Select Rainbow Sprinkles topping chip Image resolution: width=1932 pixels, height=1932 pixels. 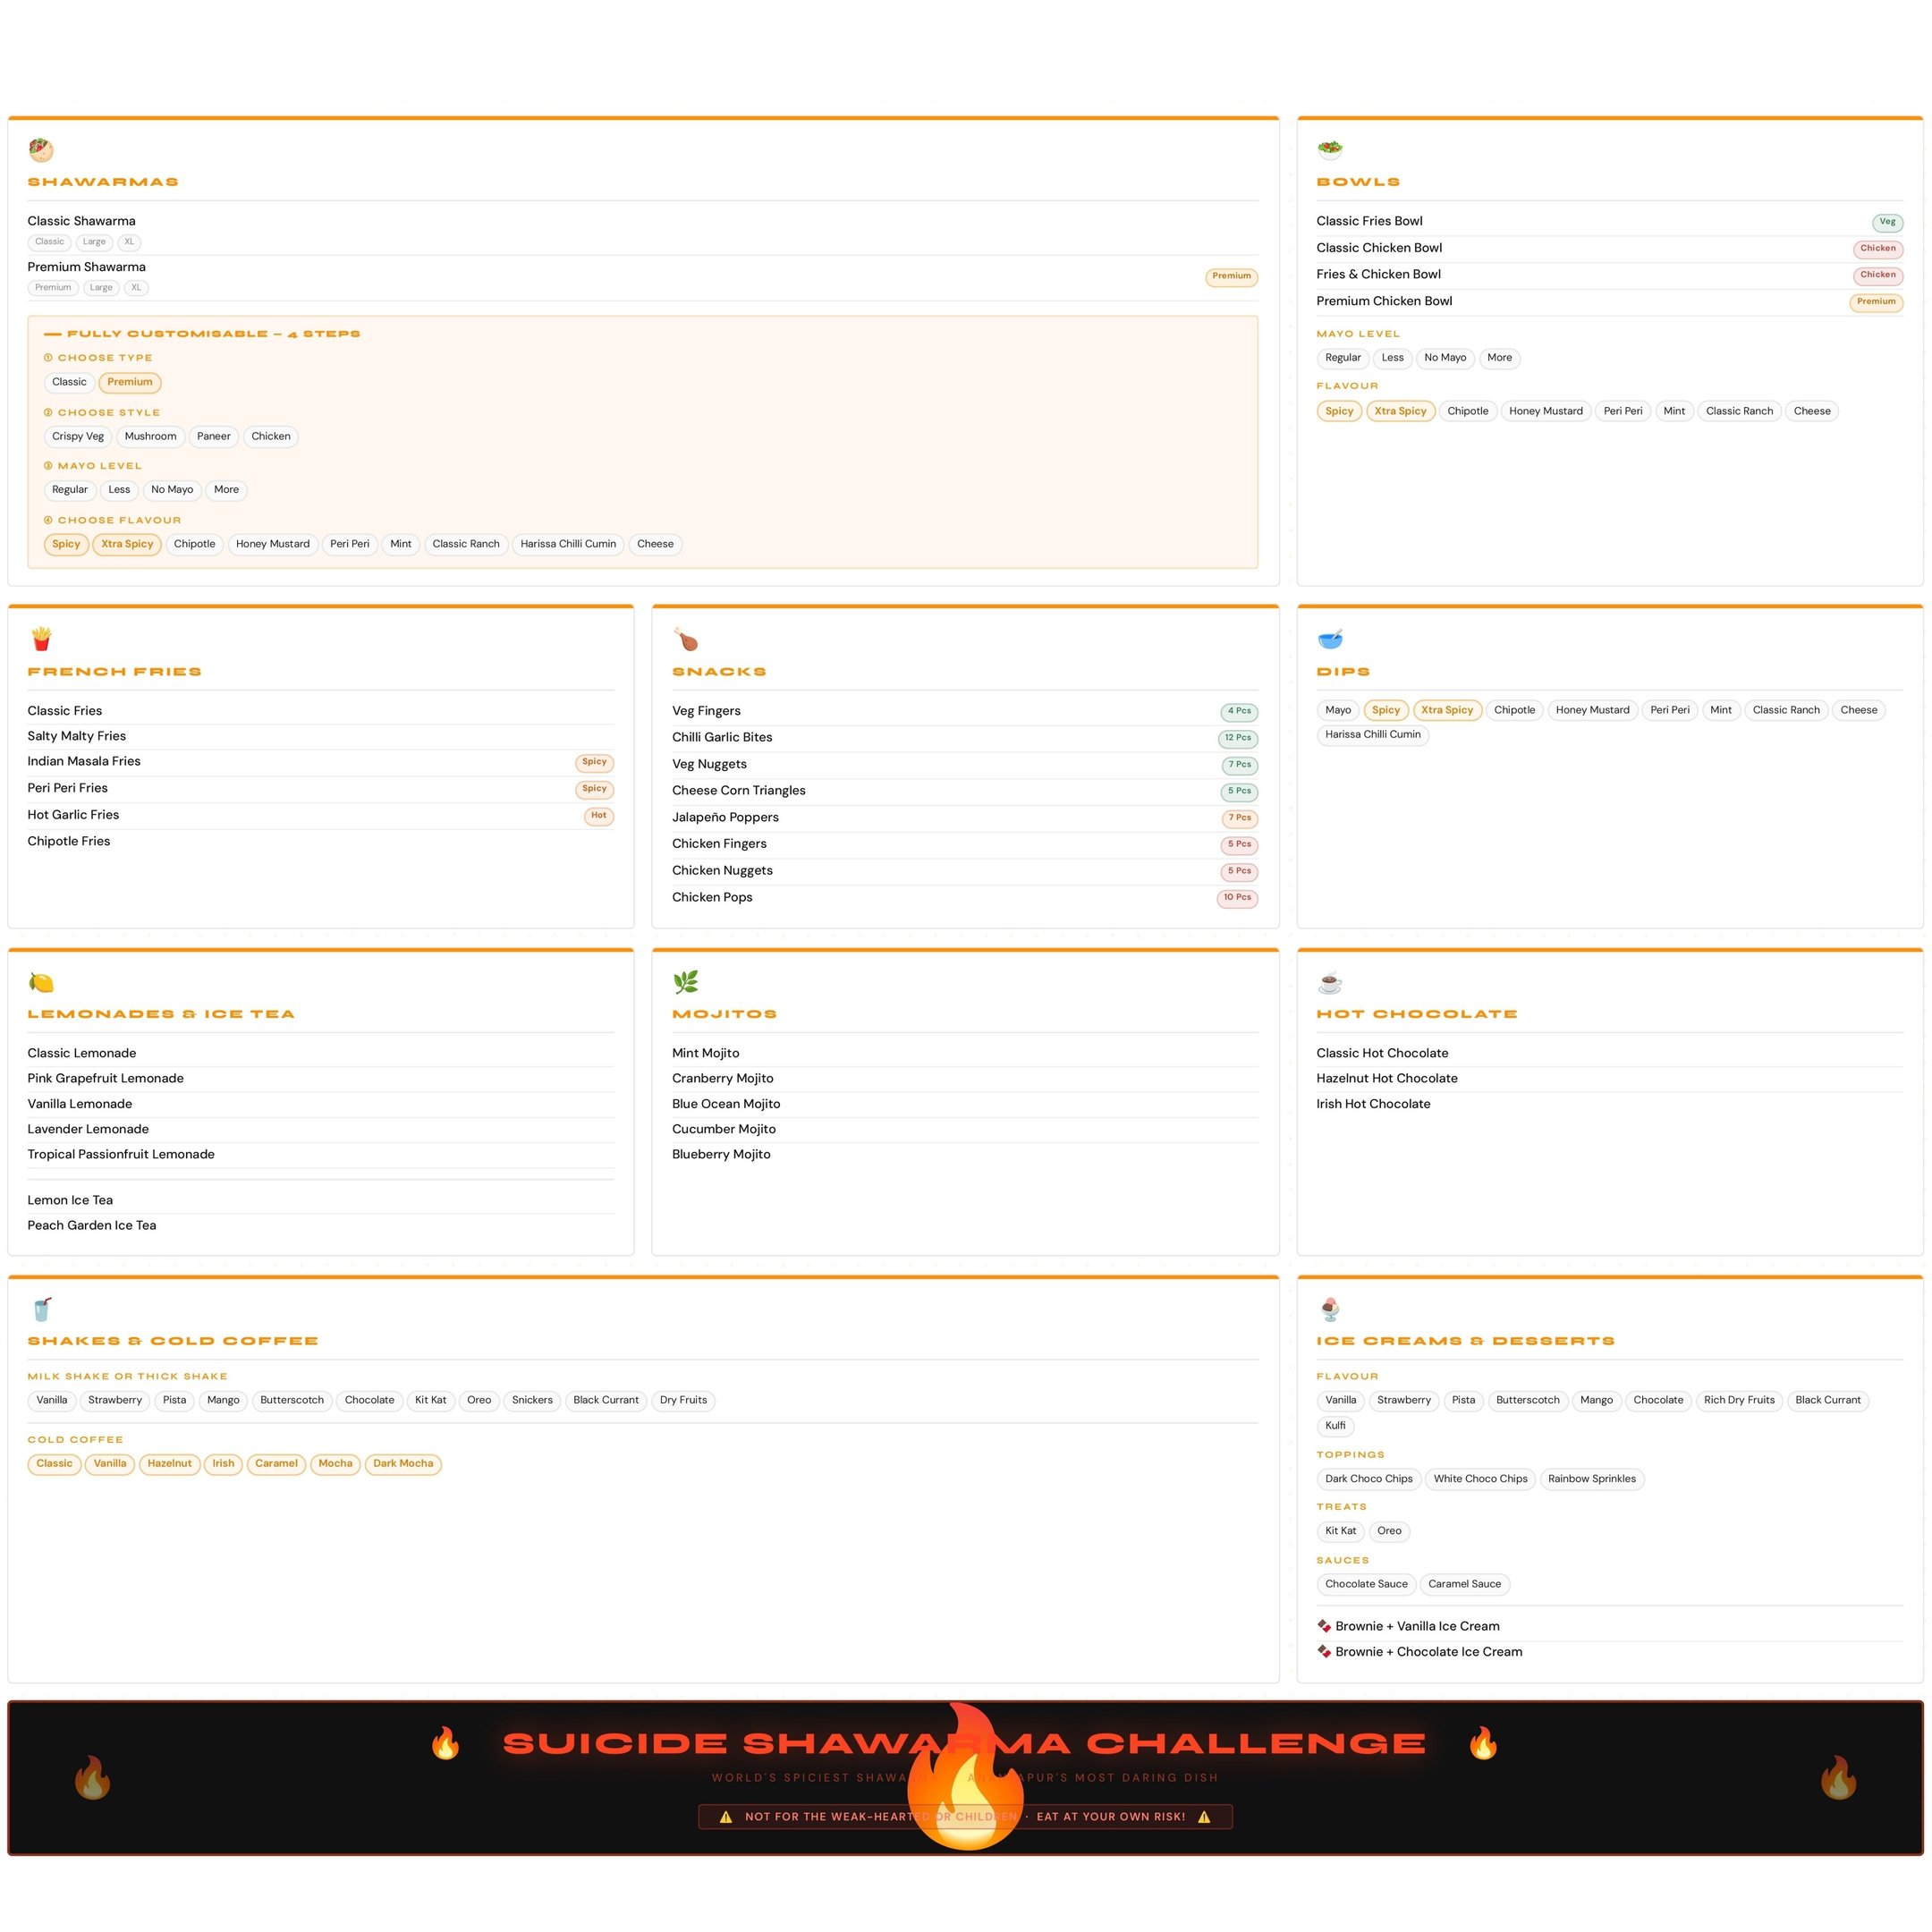tap(1591, 1479)
